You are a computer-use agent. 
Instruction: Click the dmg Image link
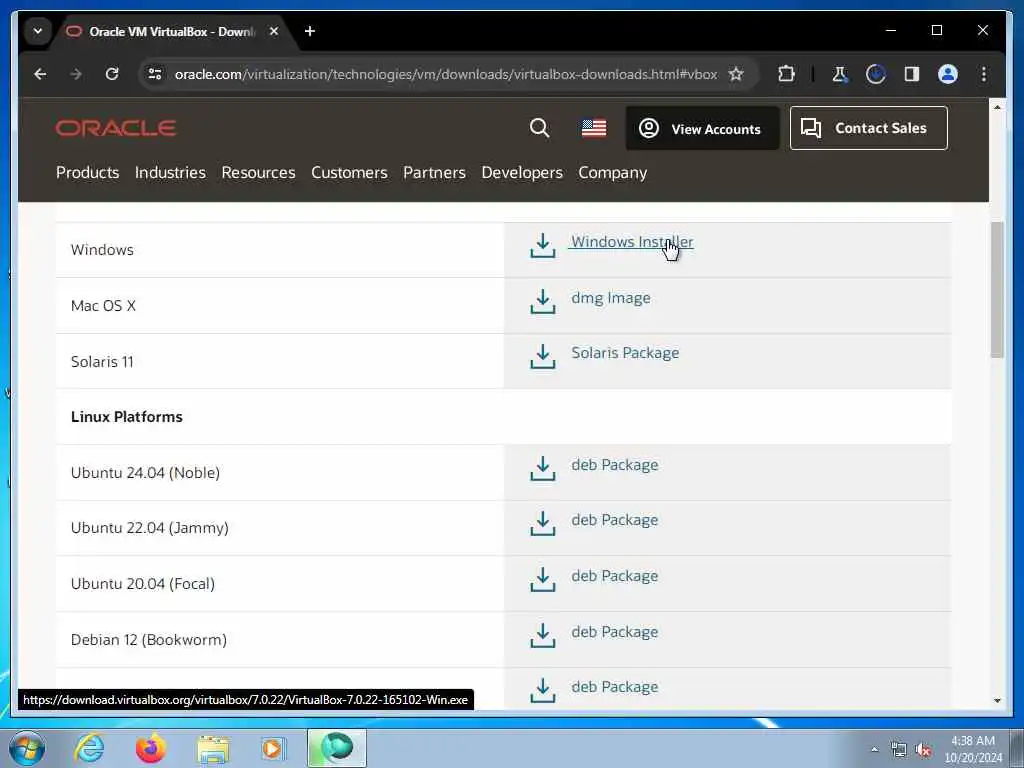click(x=611, y=298)
